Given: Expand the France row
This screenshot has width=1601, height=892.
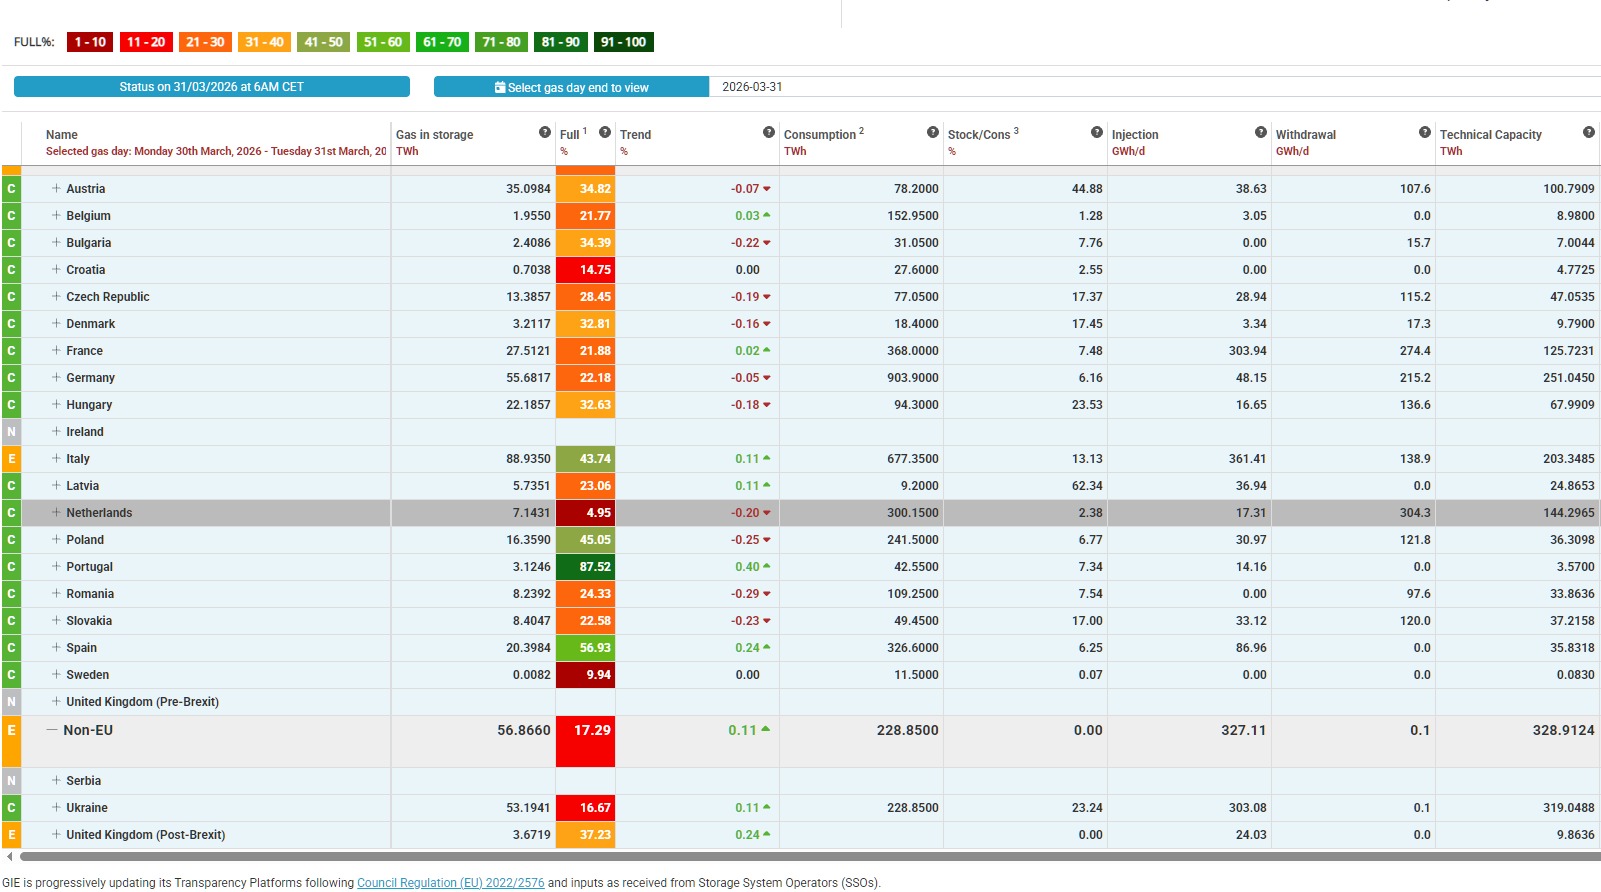Looking at the screenshot, I should pos(56,350).
